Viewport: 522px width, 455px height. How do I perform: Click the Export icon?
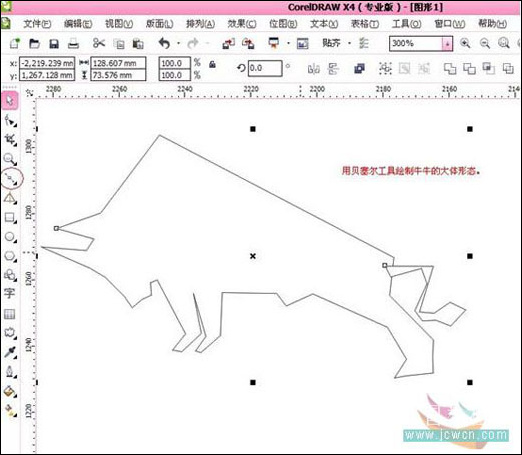pyautogui.click(x=248, y=43)
